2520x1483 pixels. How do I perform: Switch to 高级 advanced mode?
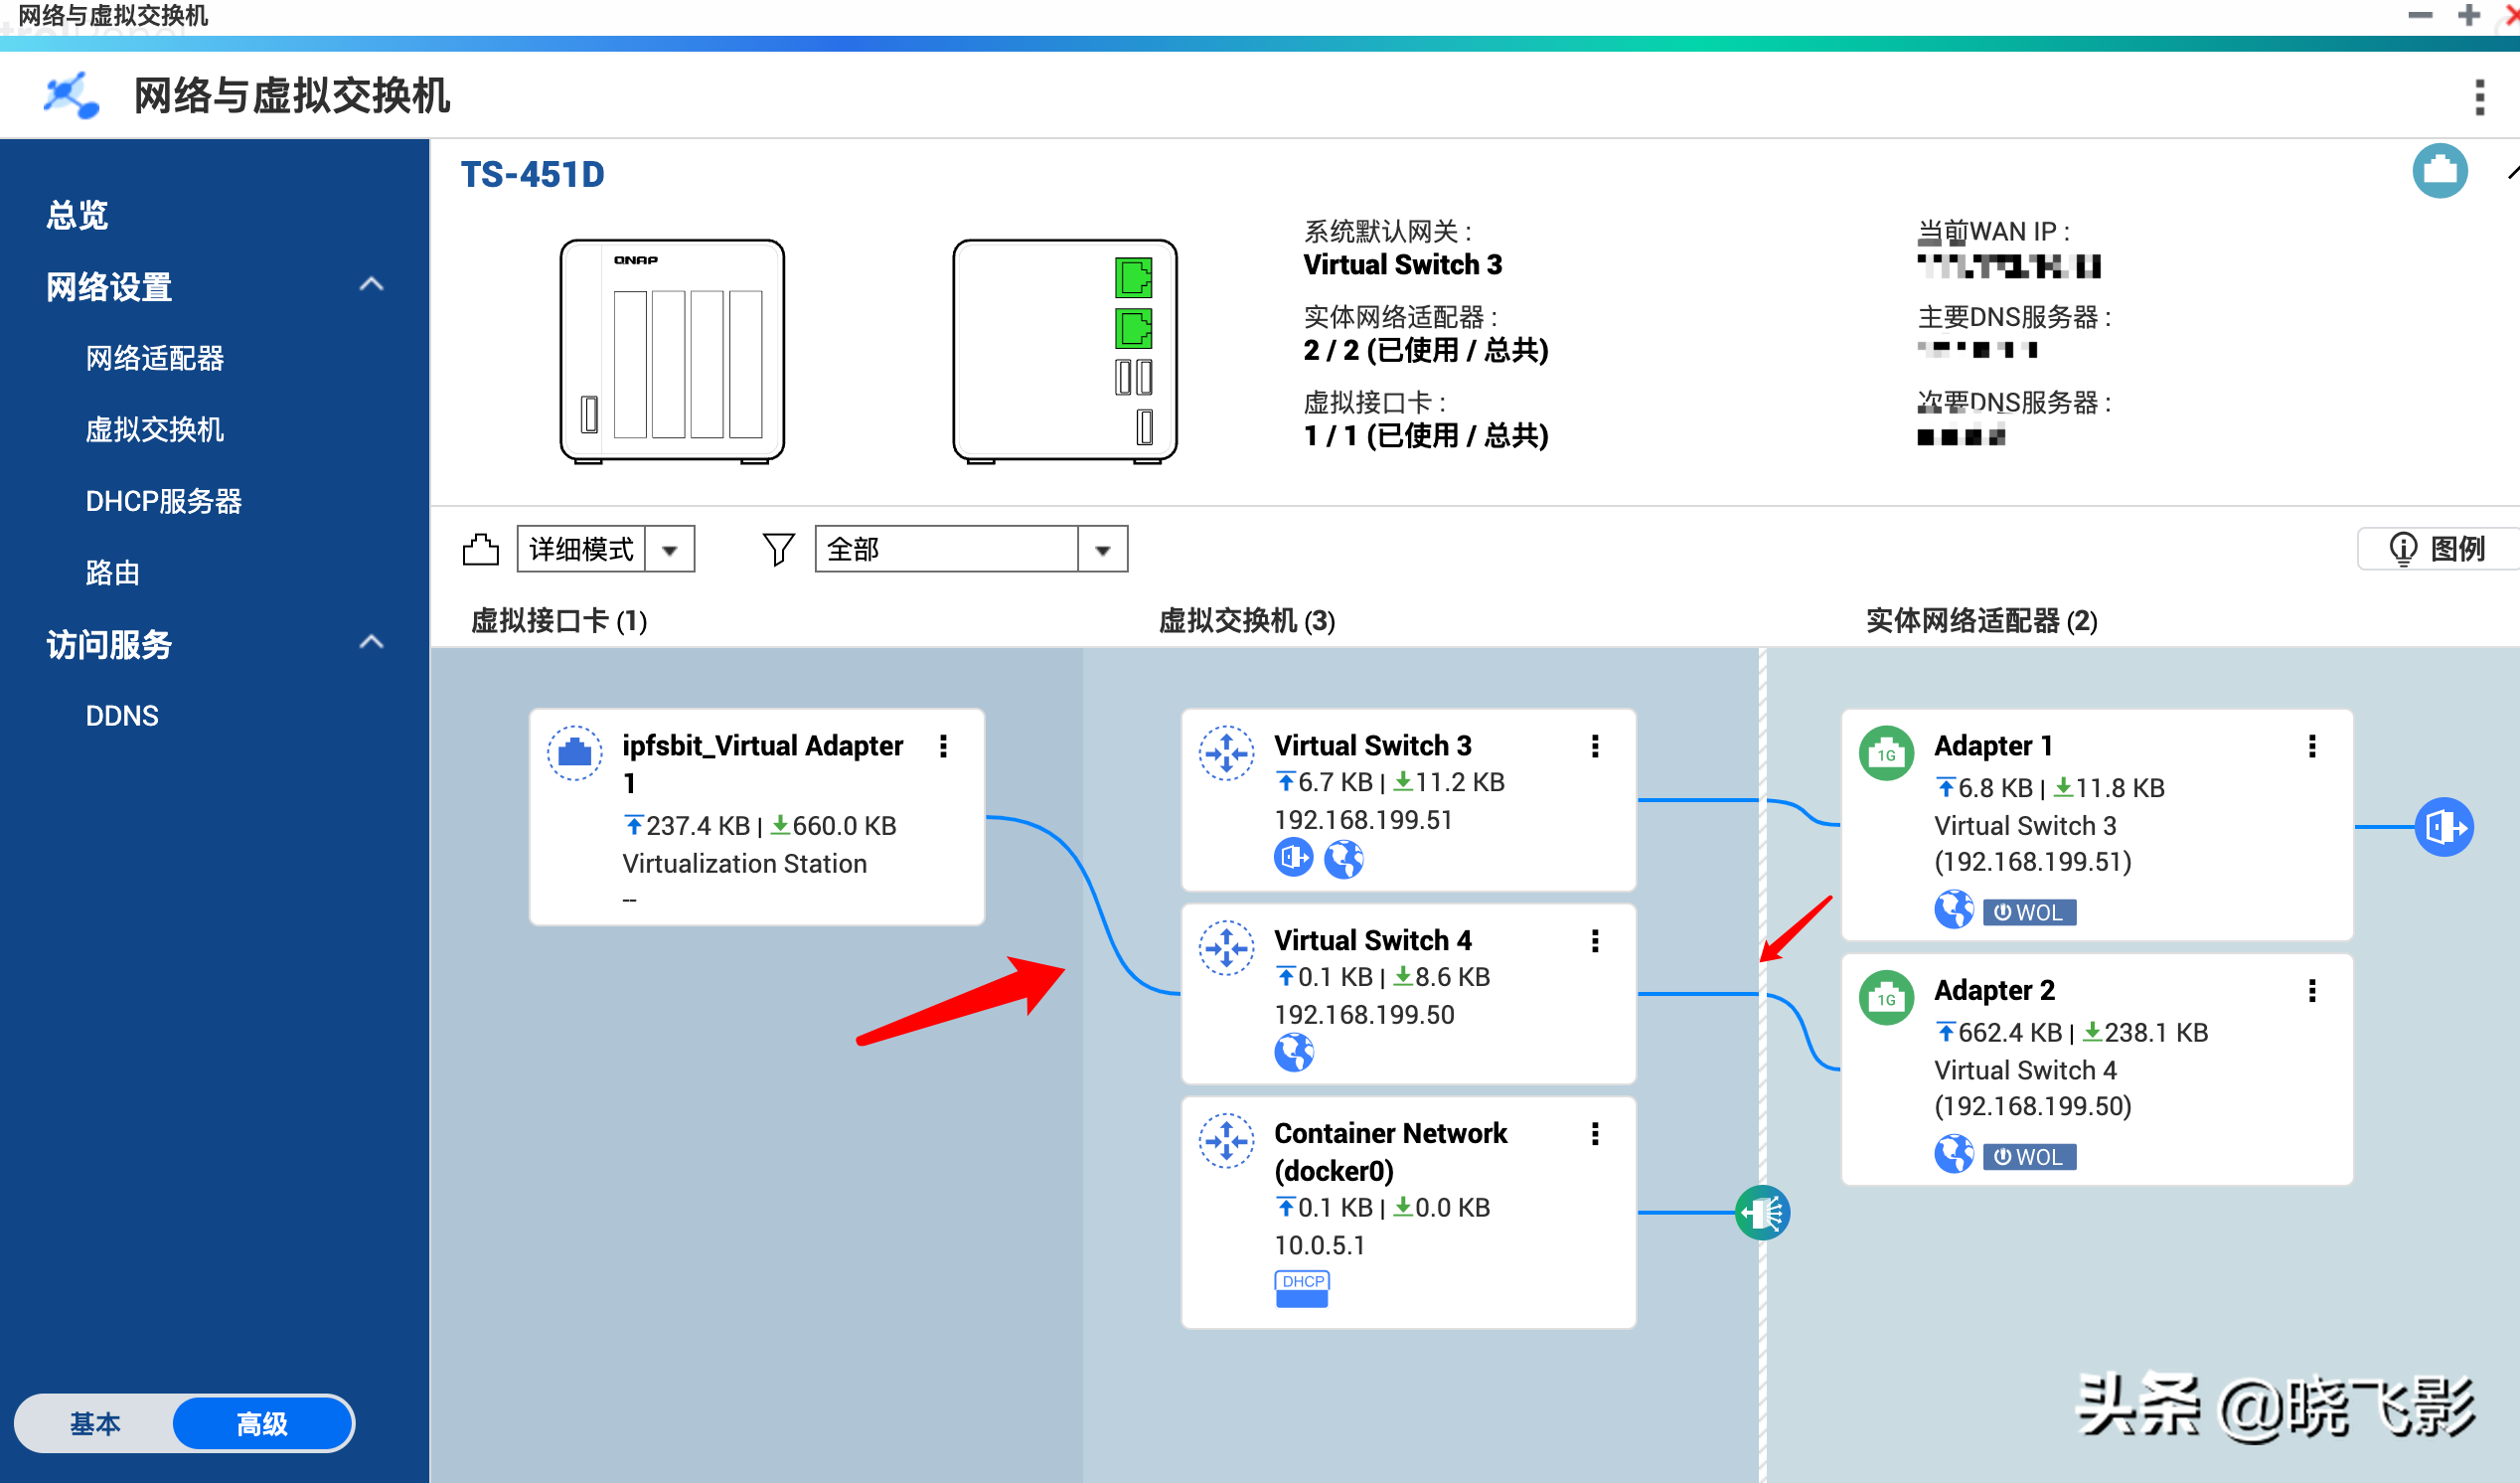(x=262, y=1423)
